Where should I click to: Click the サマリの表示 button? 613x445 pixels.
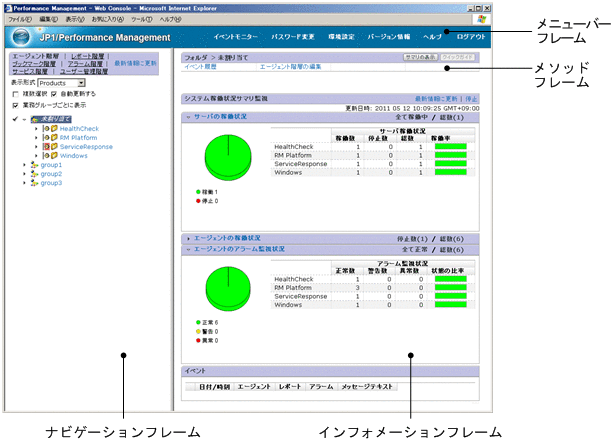click(x=421, y=57)
